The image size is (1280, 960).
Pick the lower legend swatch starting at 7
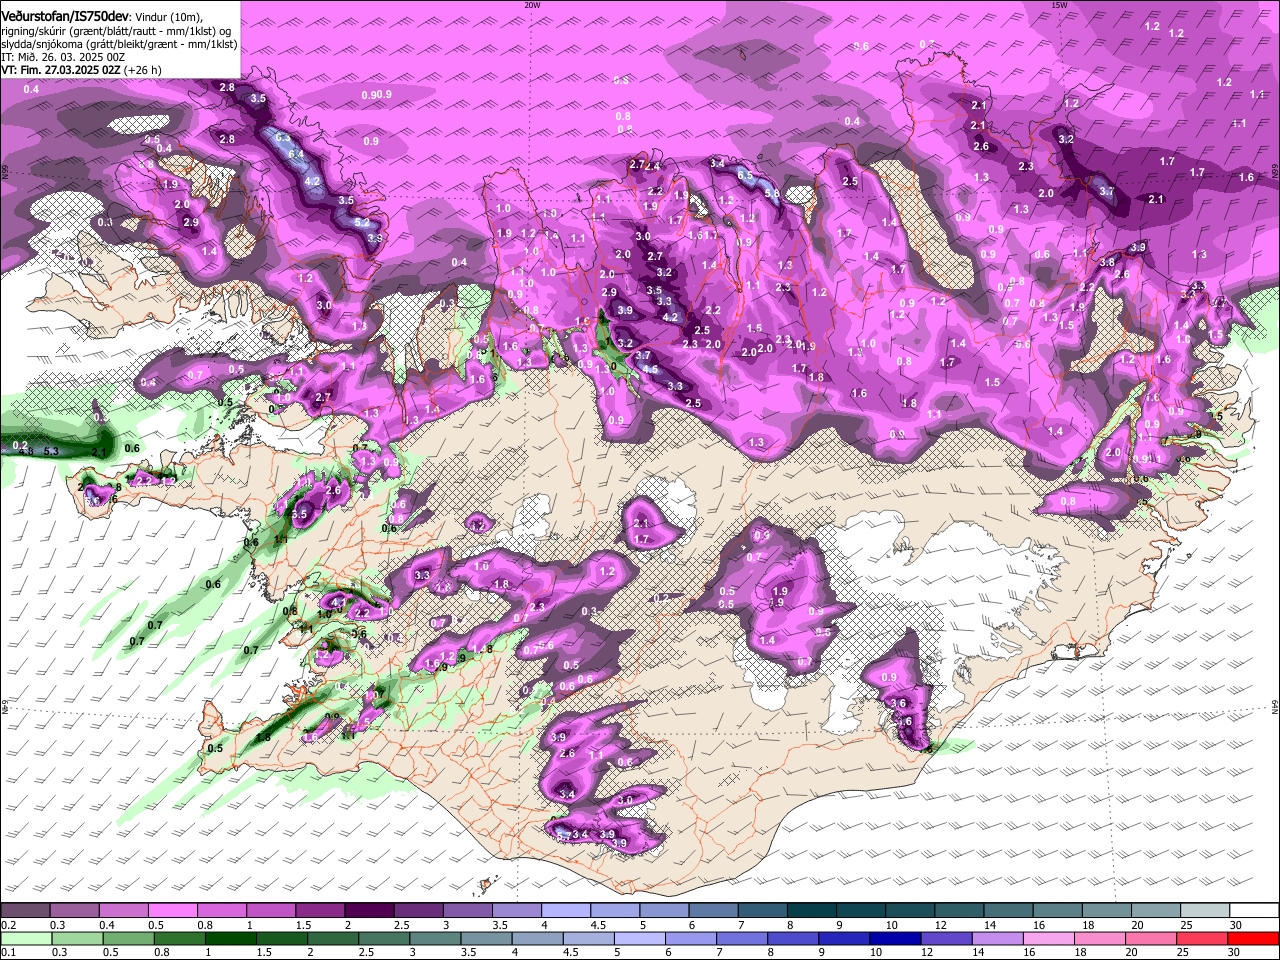click(x=743, y=938)
